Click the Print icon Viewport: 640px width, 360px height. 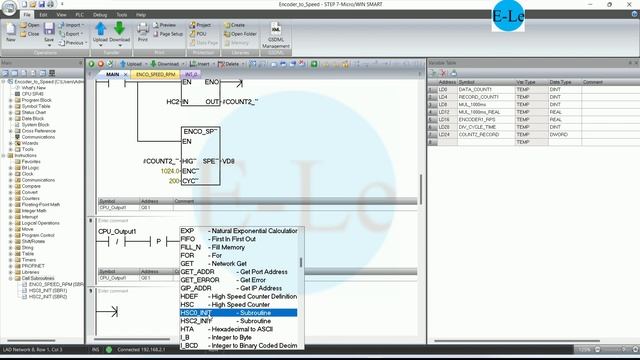pos(142,29)
